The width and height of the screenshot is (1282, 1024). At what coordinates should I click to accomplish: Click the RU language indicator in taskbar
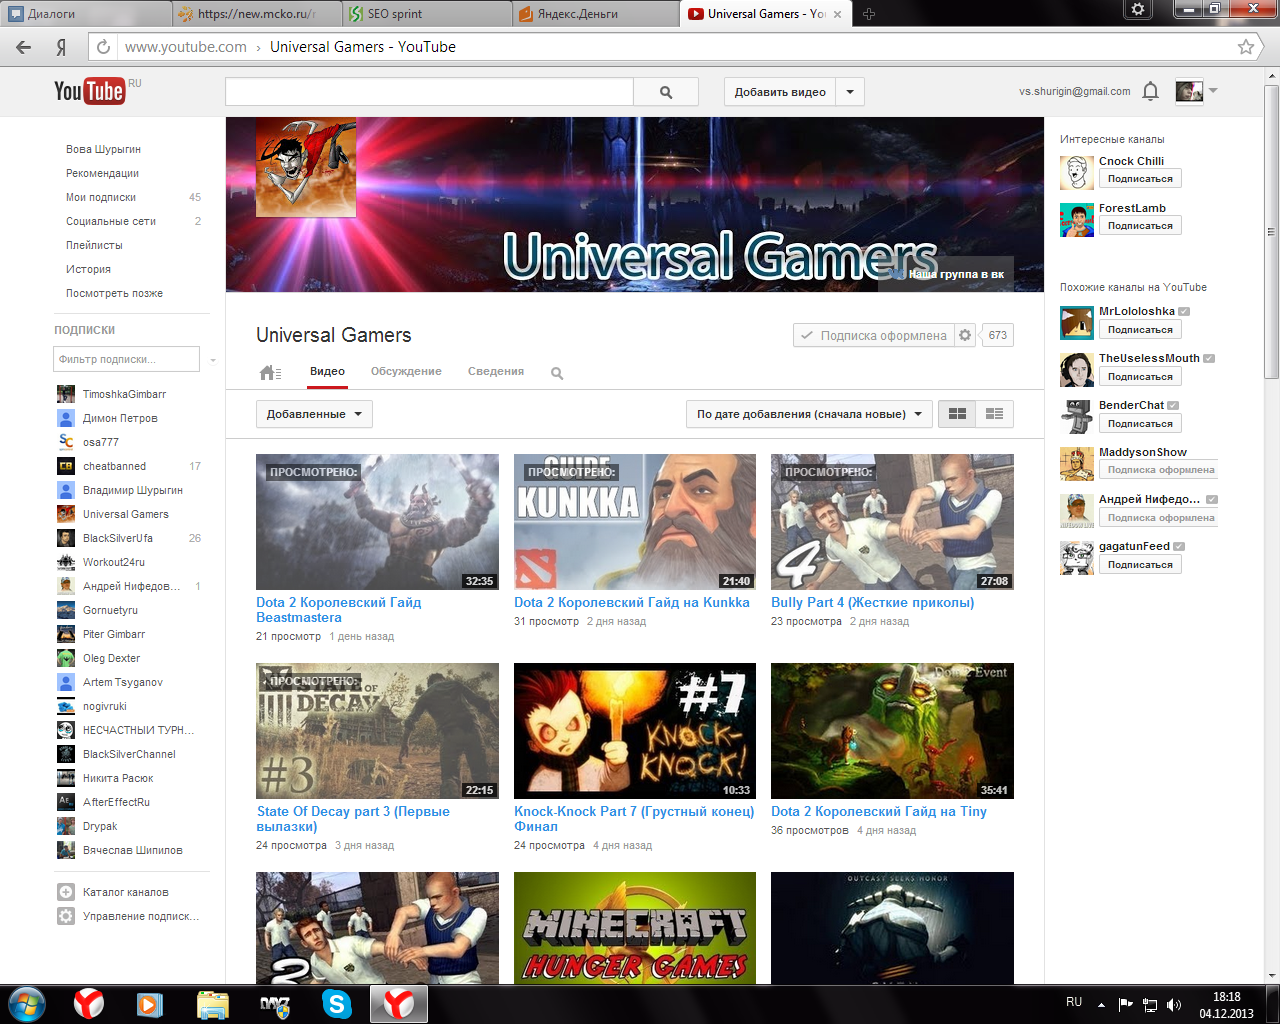(1074, 1002)
